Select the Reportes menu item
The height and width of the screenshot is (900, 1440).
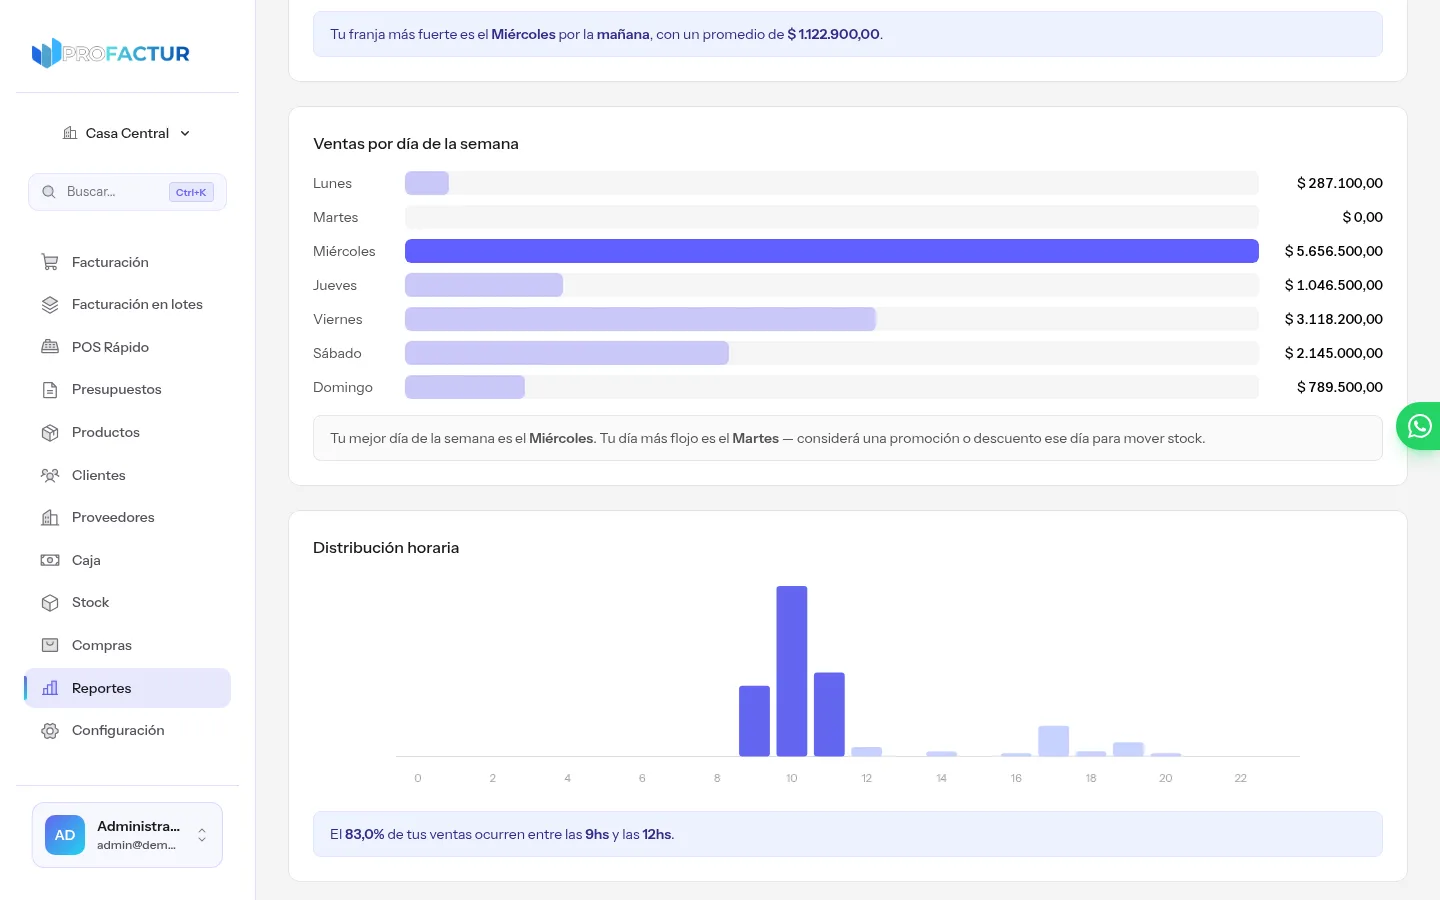click(127, 688)
